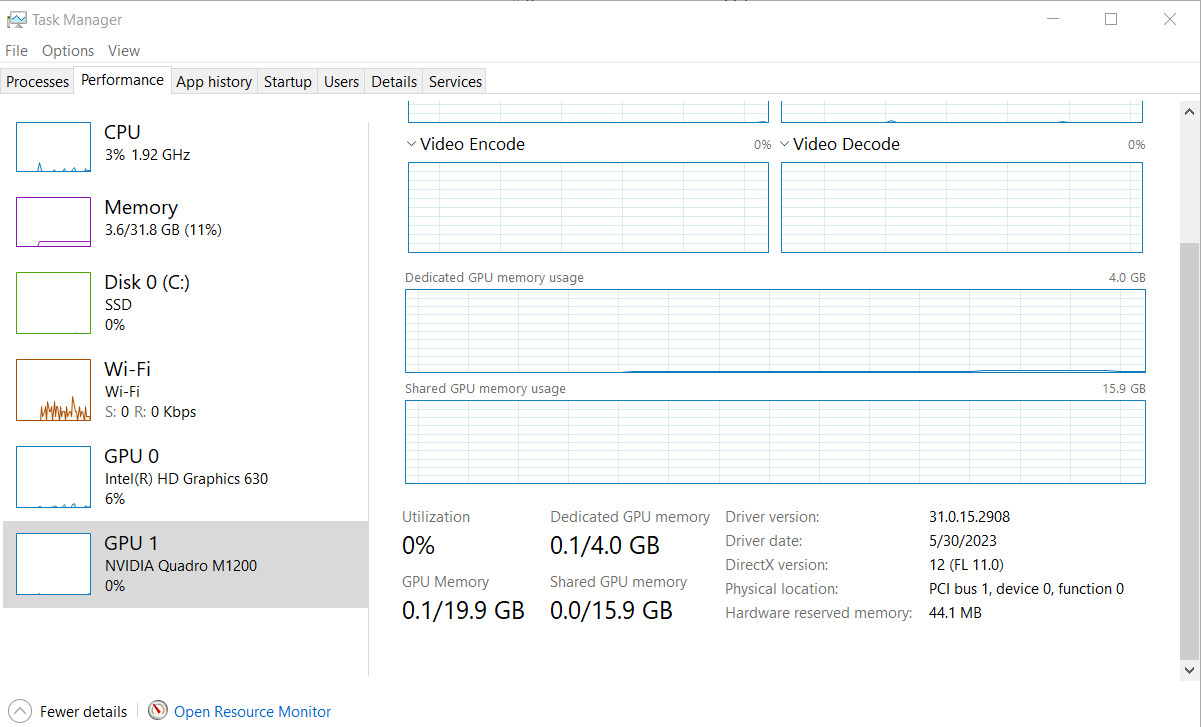Switch to the Processes tab
The image size is (1201, 727).
click(38, 82)
